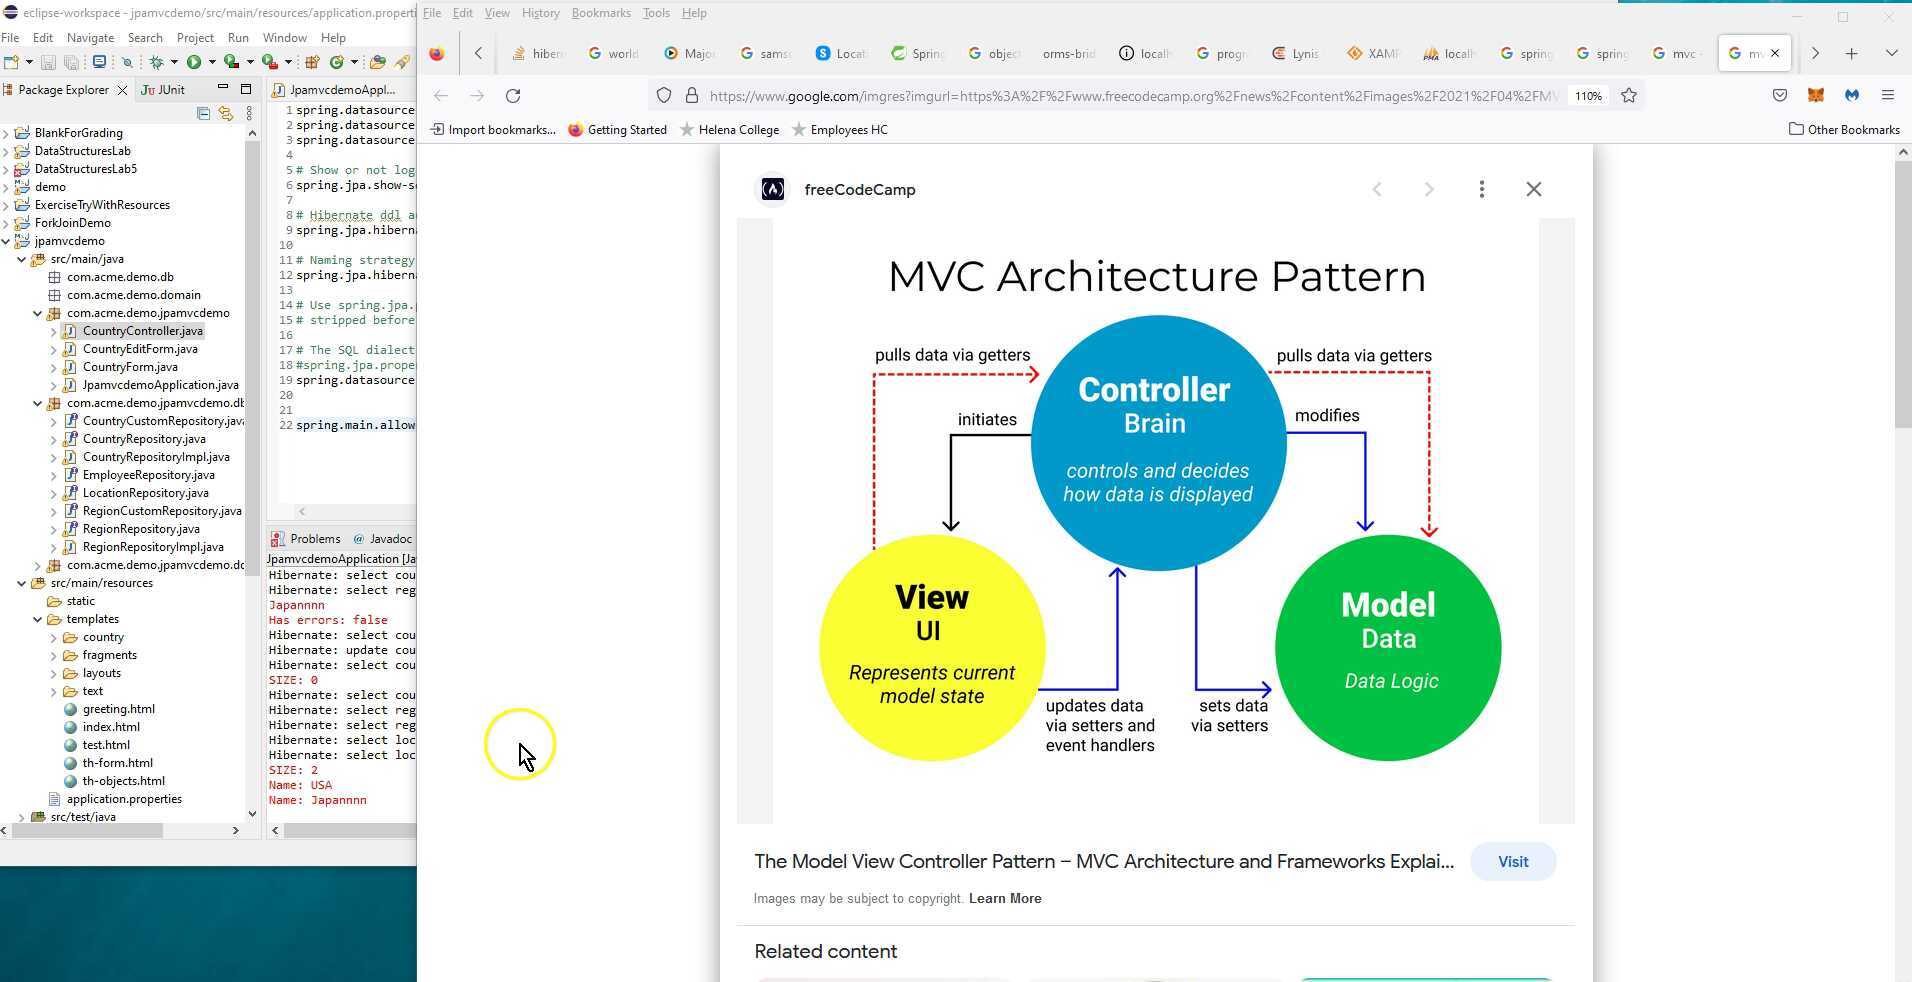Image resolution: width=1912 pixels, height=982 pixels.
Task: Open the Navigate menu in Eclipse
Action: click(x=90, y=38)
